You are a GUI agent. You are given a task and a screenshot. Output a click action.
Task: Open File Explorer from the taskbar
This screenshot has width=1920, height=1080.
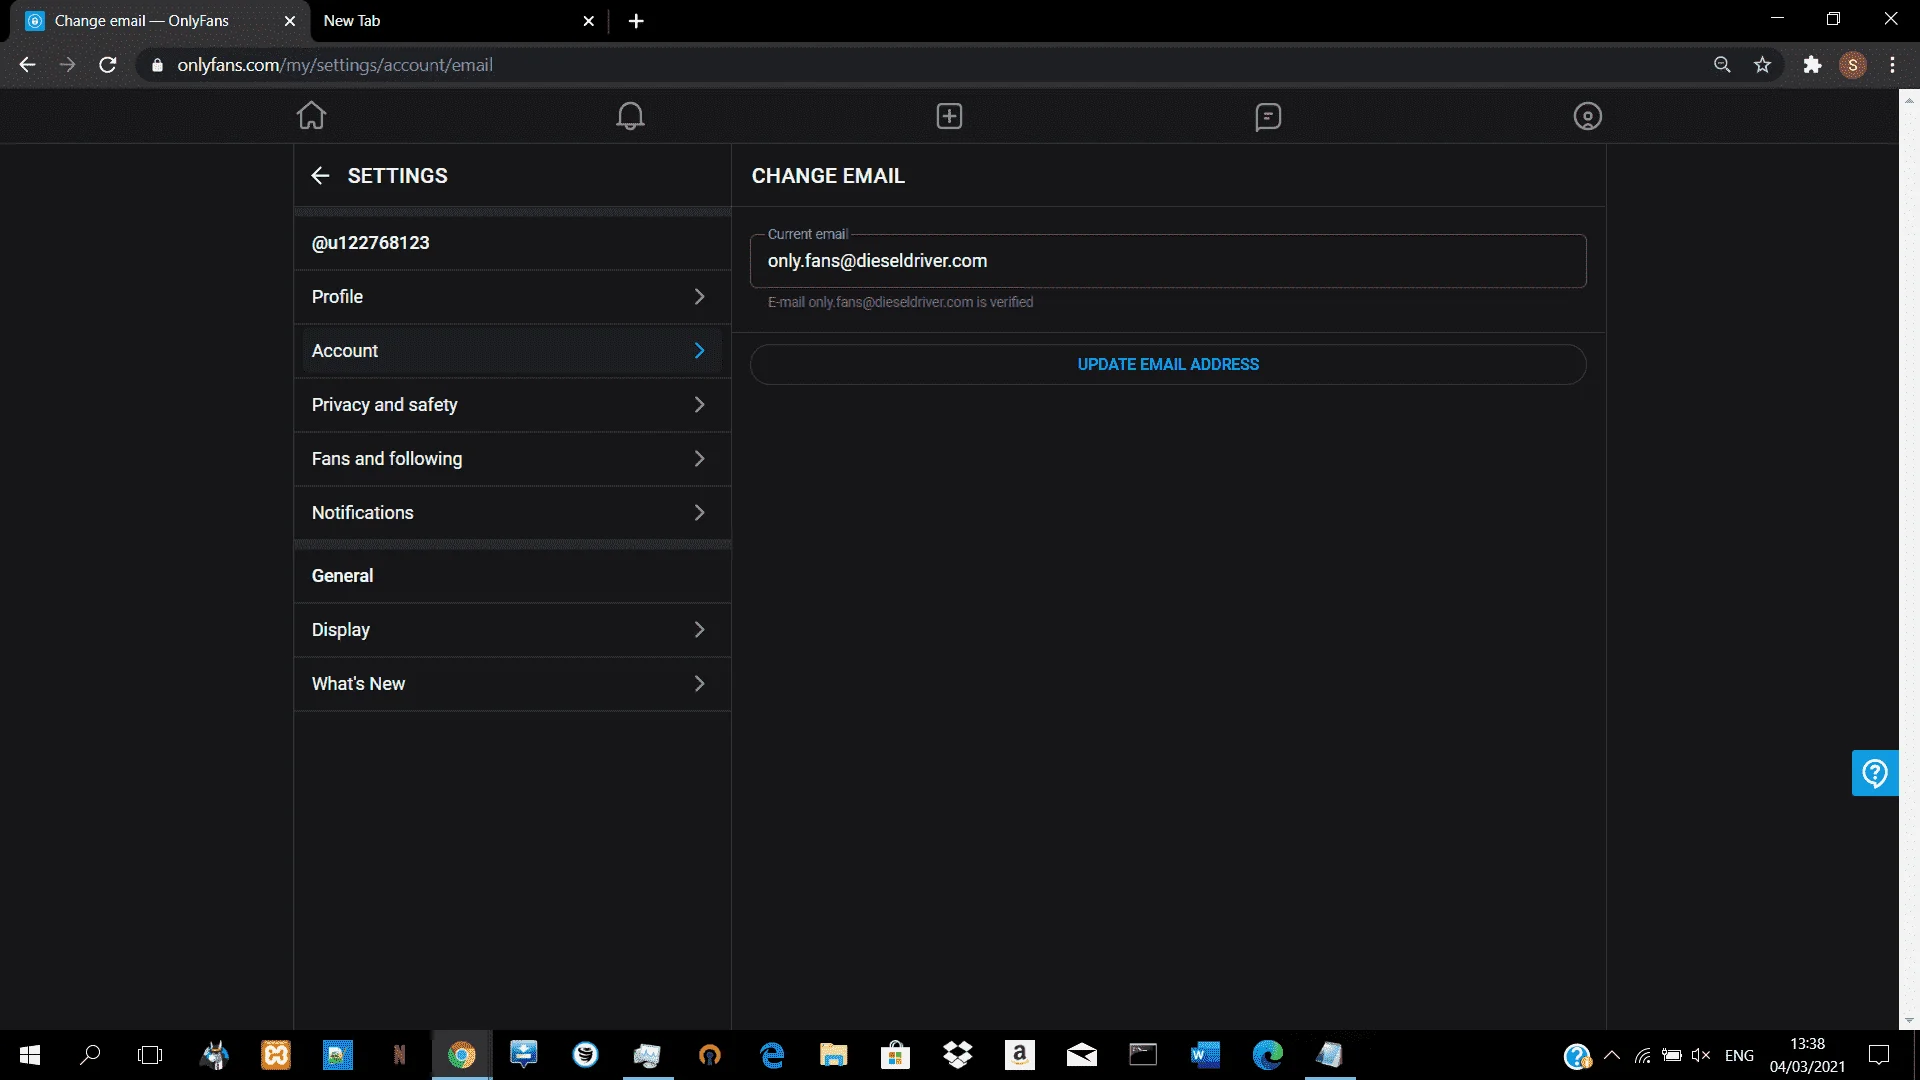click(833, 1055)
